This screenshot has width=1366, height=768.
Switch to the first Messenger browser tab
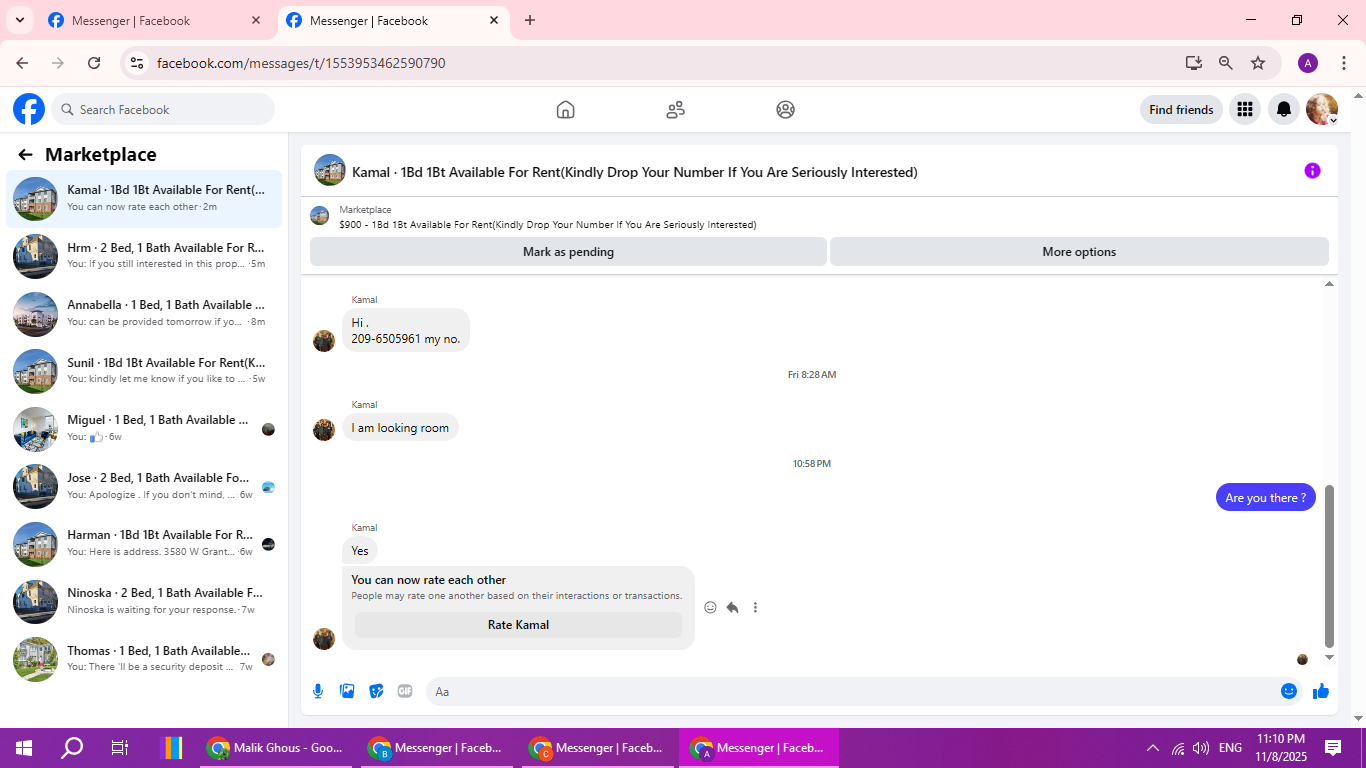[154, 20]
